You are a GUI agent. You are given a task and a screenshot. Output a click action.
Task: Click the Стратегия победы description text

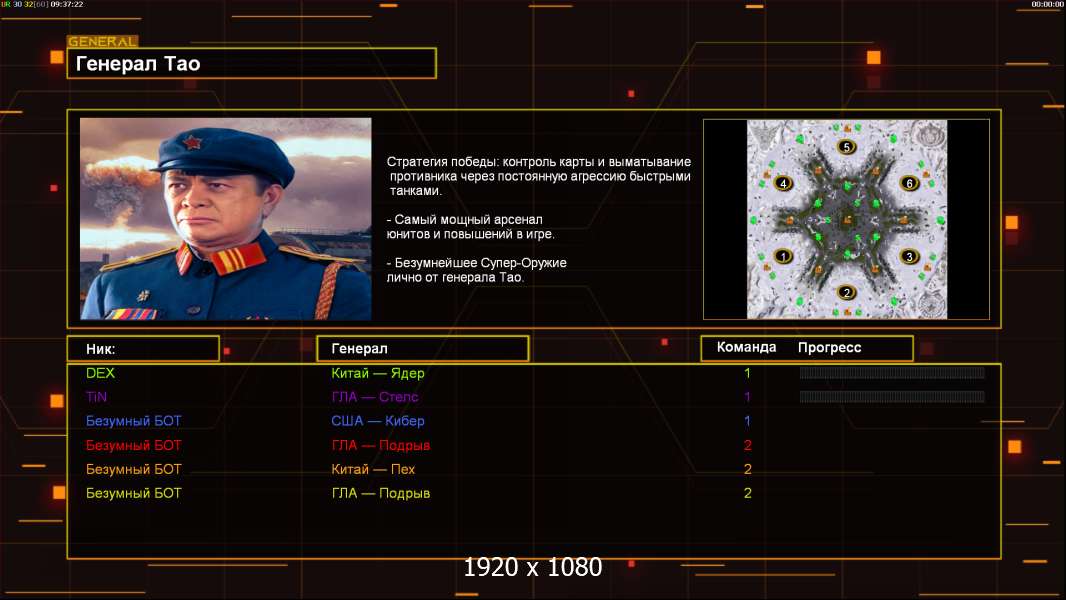tap(539, 176)
